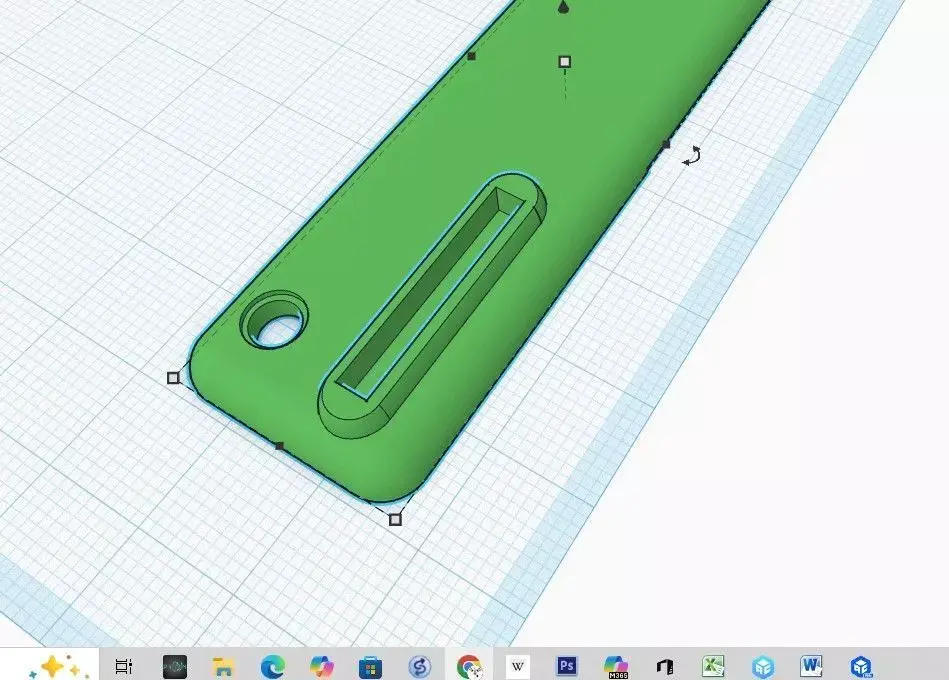Open the M365 Copilot taskbar icon

click(616, 667)
